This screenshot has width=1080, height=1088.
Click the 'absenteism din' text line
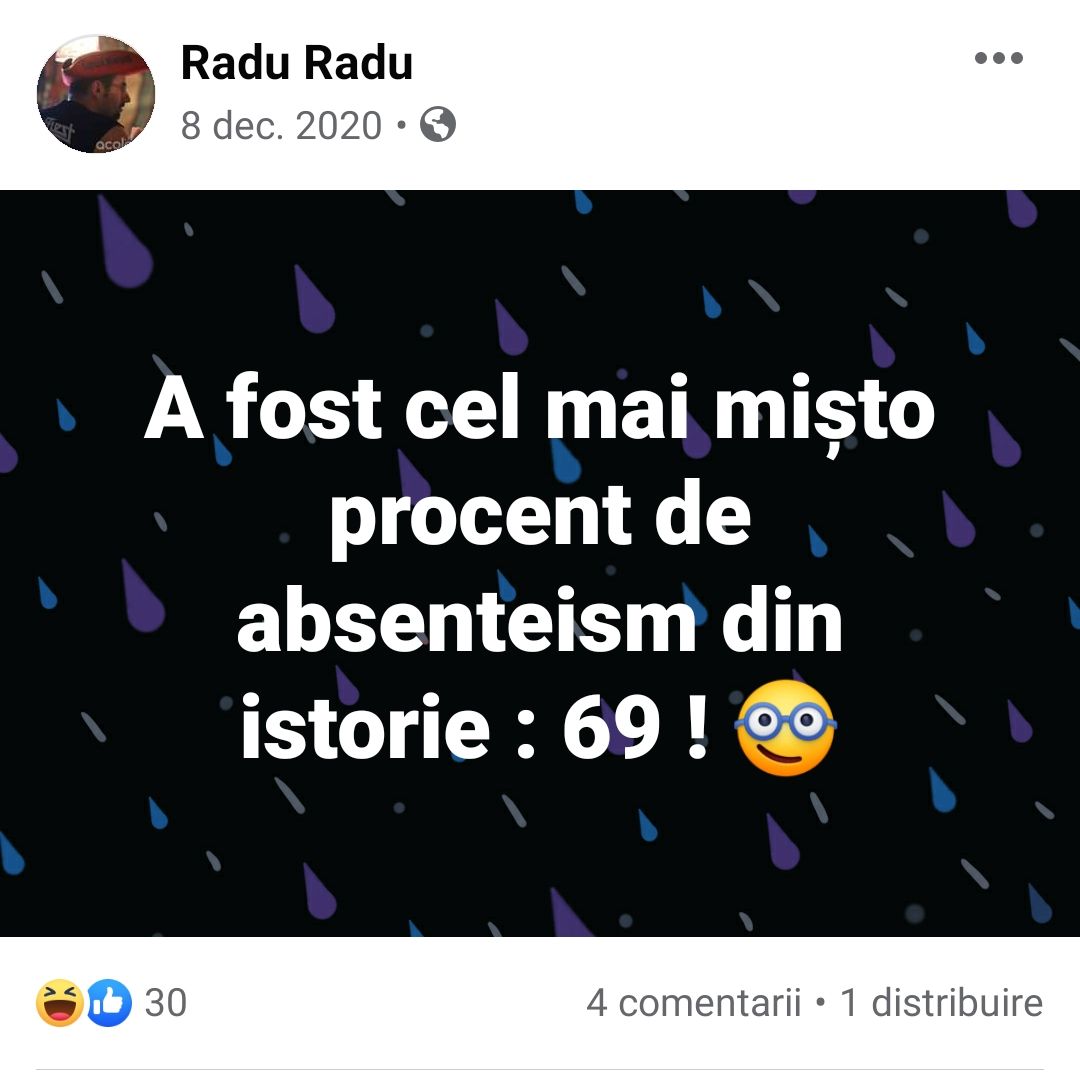(540, 621)
